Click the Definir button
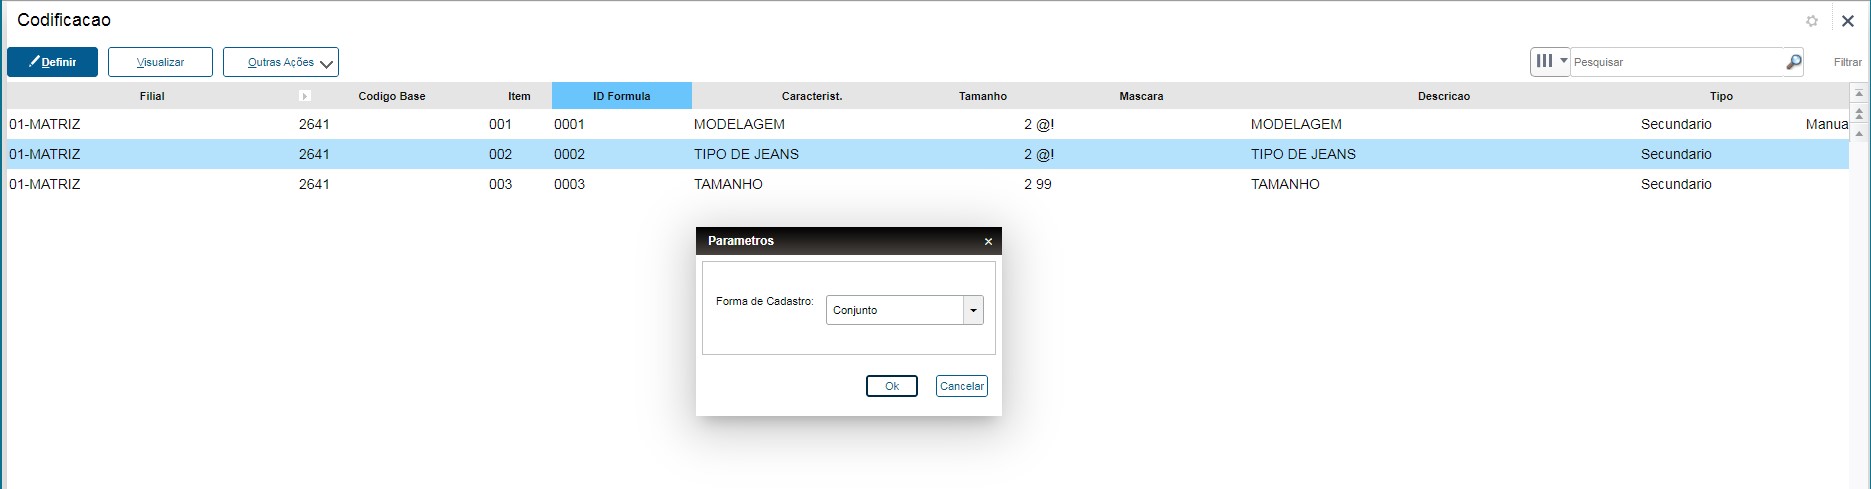 [52, 62]
